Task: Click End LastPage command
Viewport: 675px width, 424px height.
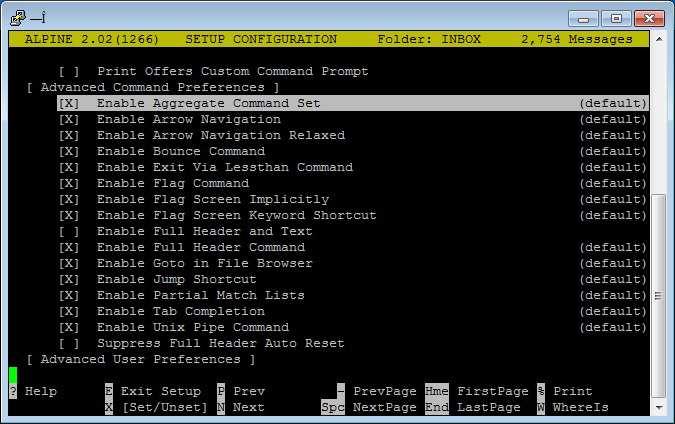Action: click(x=473, y=407)
